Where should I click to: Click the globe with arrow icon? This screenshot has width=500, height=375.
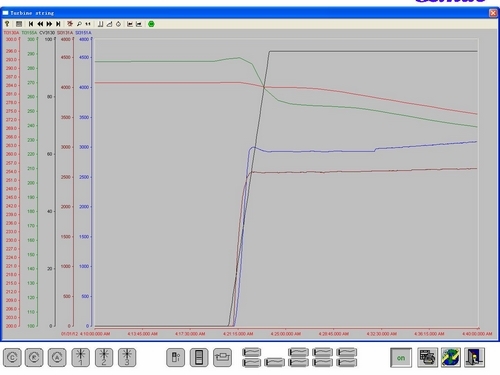tap(451, 357)
